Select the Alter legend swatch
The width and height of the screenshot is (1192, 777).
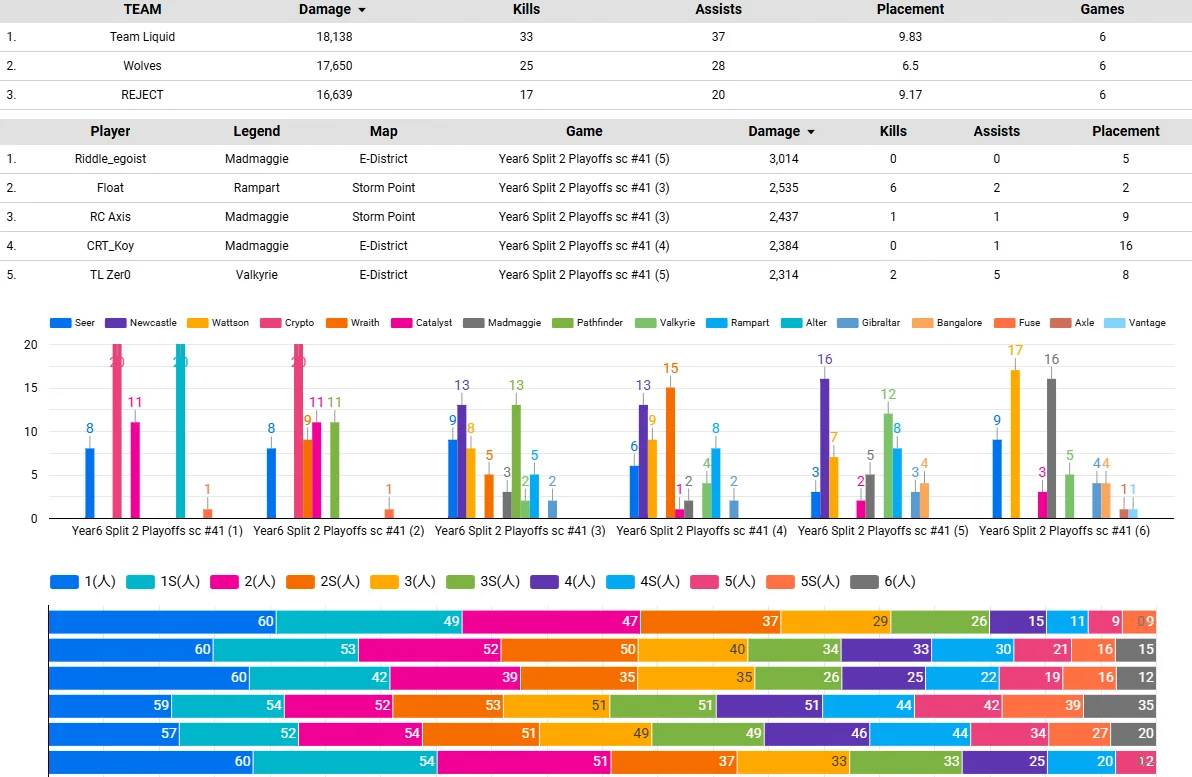coord(791,323)
